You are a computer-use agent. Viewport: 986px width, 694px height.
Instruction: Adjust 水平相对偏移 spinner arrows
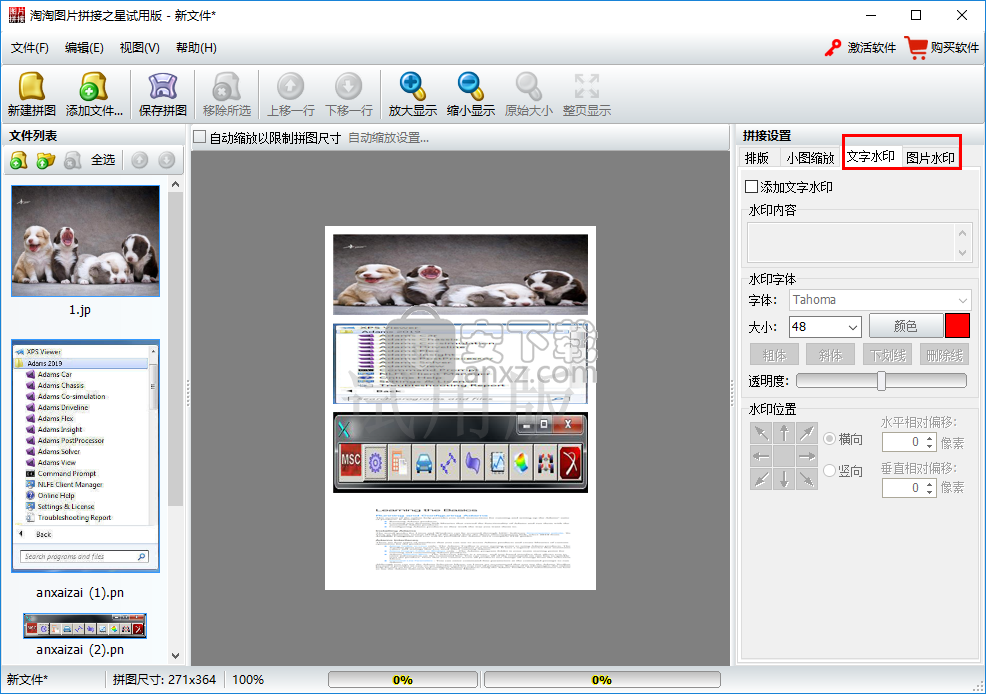pos(929,442)
